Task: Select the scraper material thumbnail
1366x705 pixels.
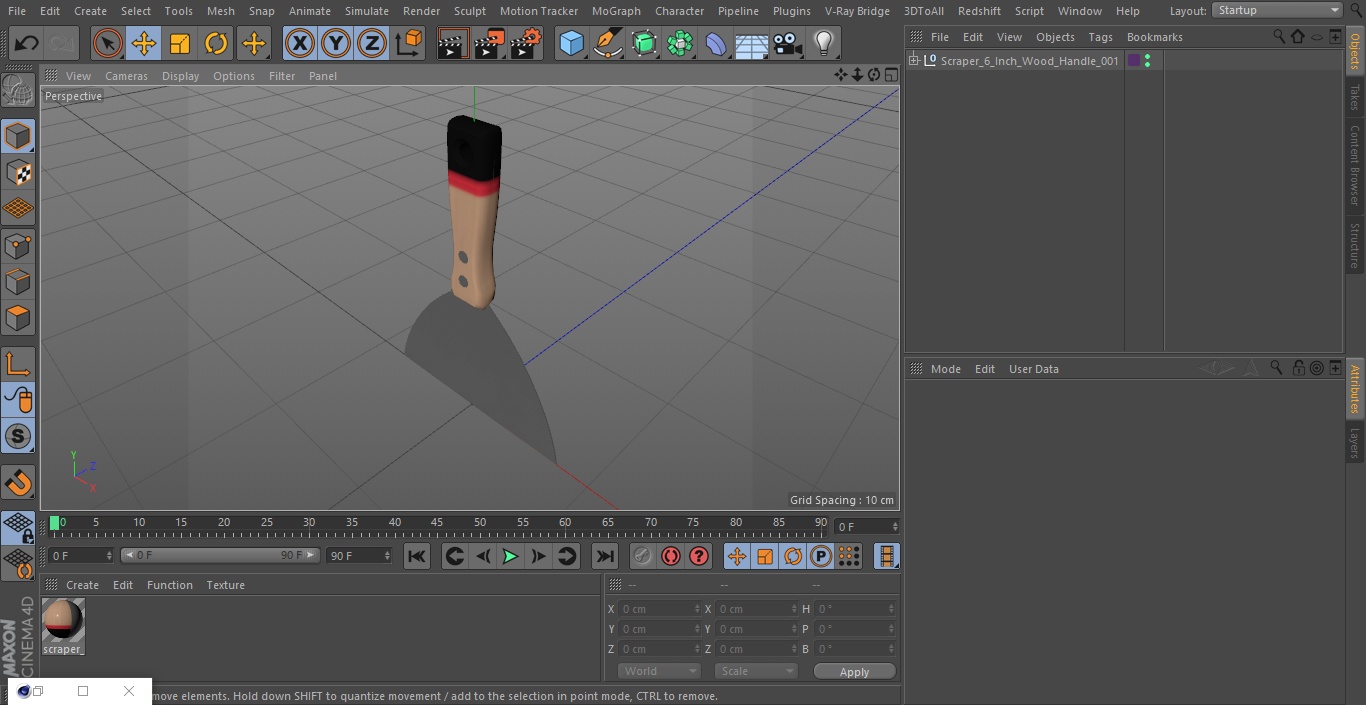Action: (x=63, y=620)
